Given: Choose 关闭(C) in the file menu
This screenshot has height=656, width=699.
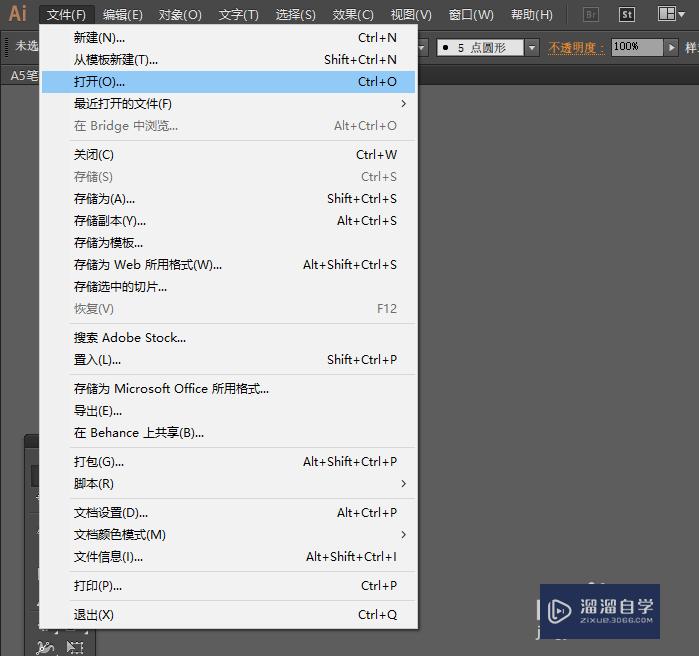Looking at the screenshot, I should pos(228,155).
